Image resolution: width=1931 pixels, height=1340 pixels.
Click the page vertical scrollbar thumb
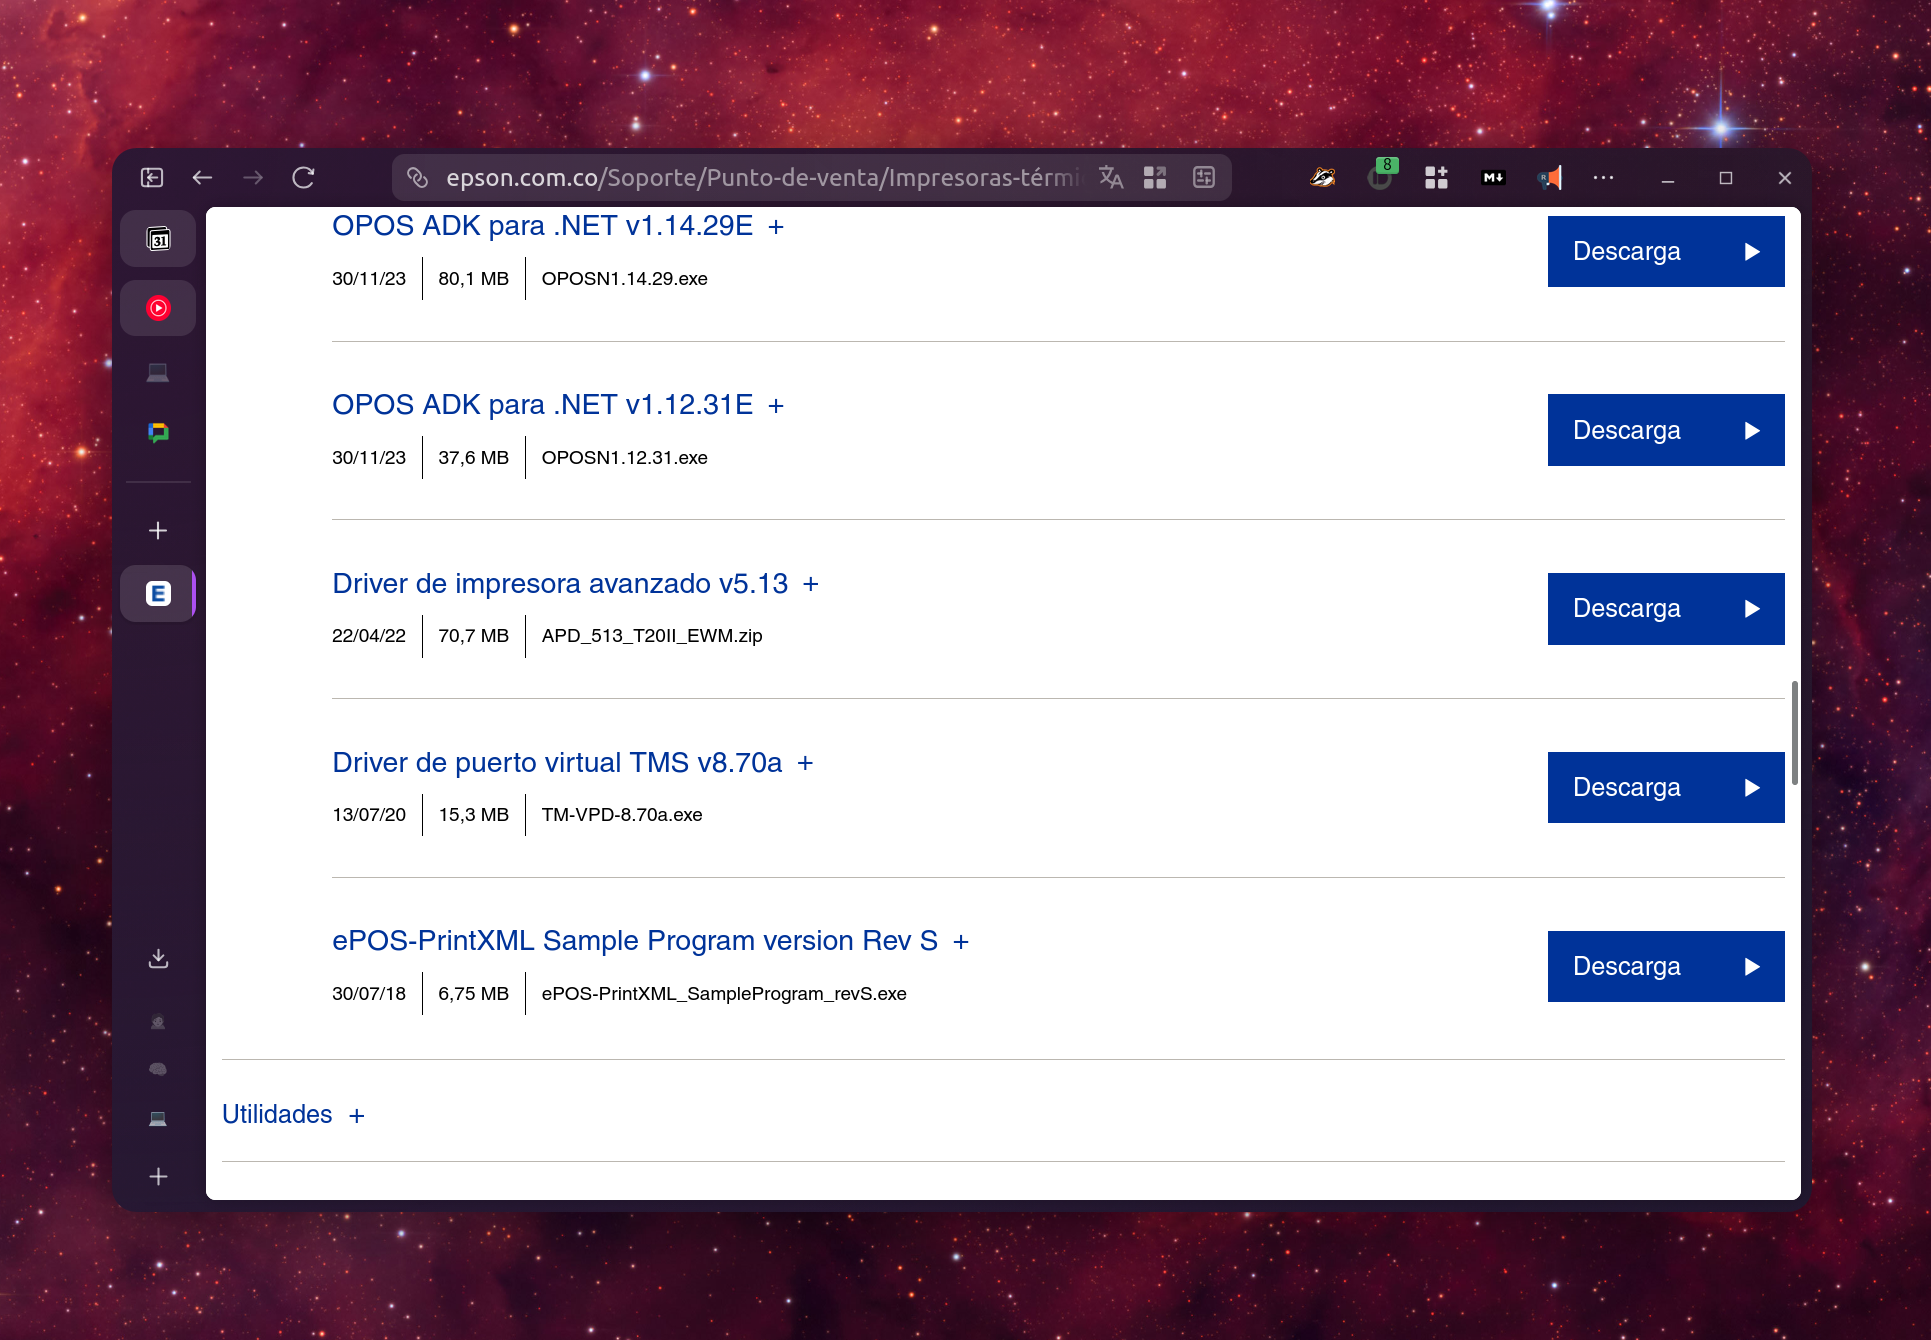click(x=1794, y=732)
